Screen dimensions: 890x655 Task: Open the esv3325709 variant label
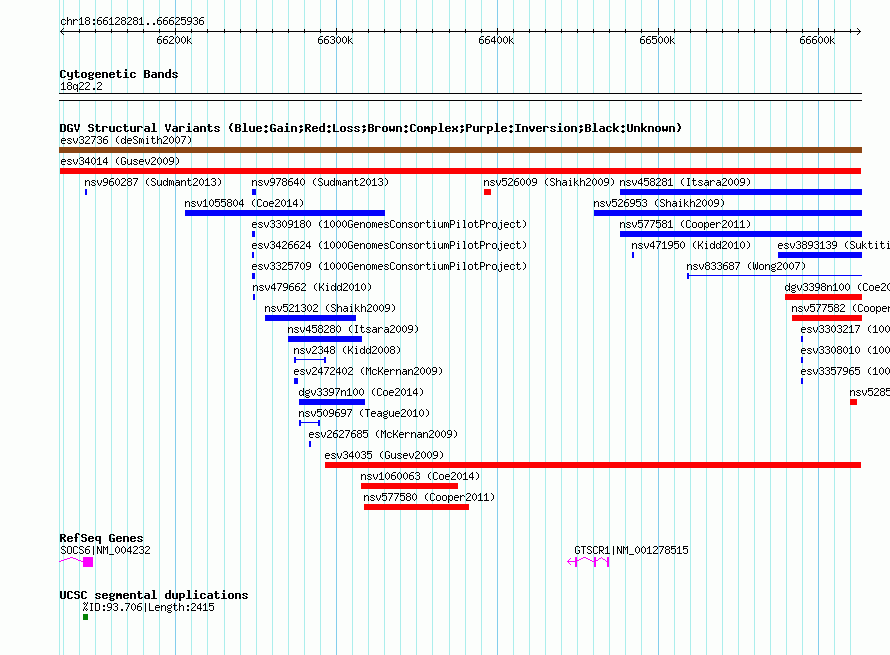pyautogui.click(x=389, y=266)
